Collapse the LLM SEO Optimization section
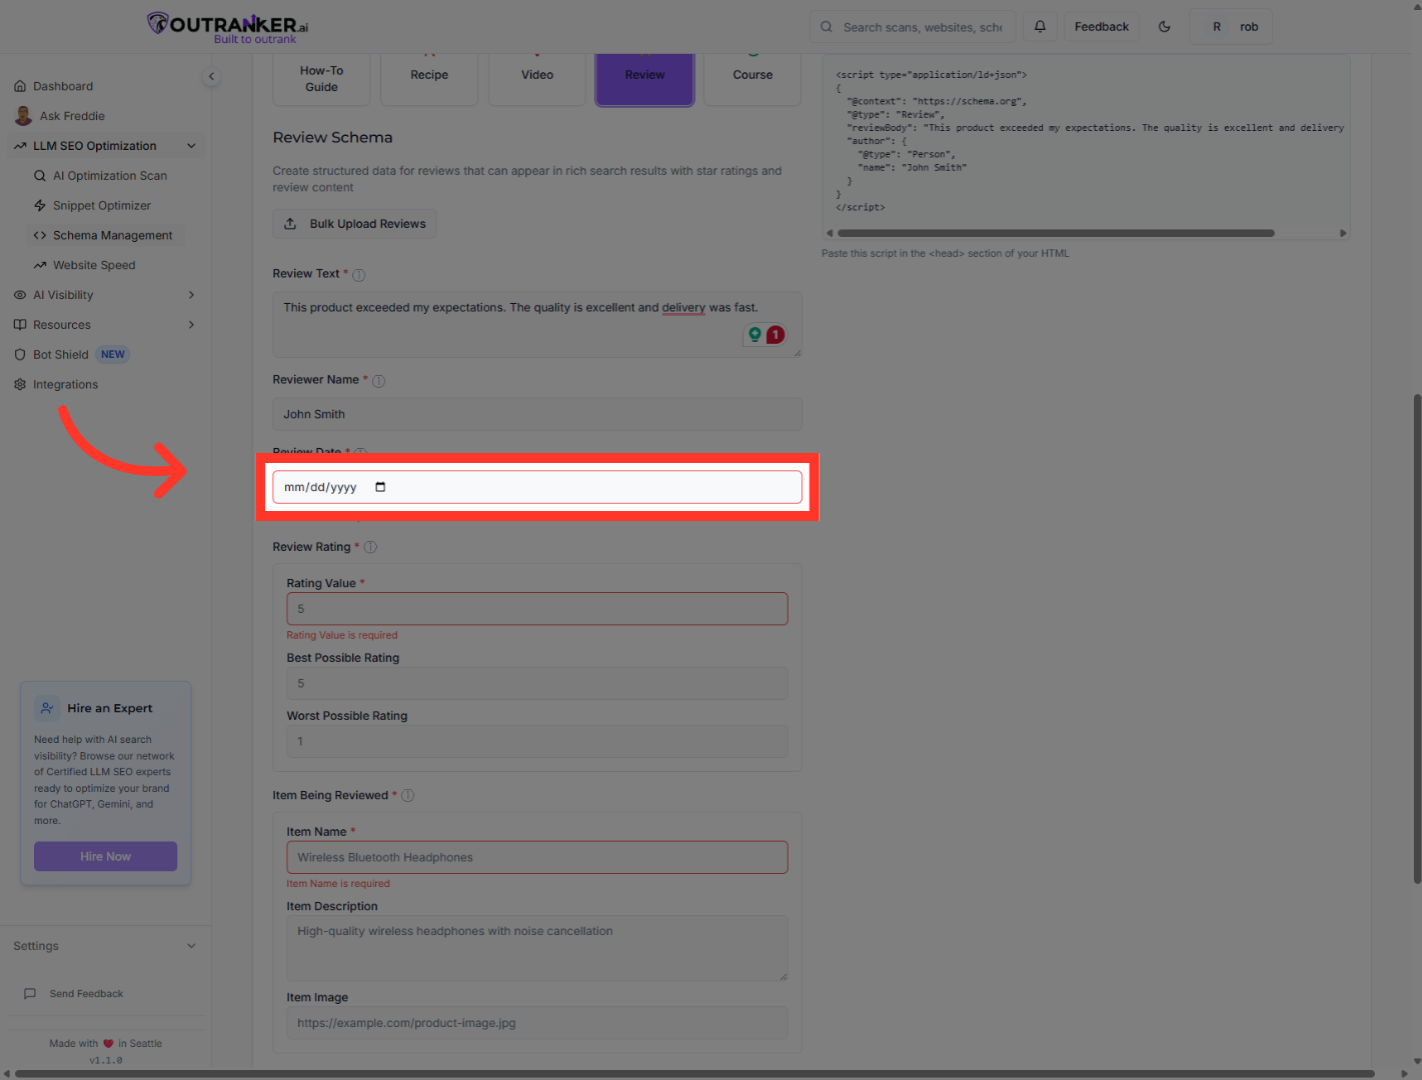Screen dimensions: 1422x1080 pos(191,146)
